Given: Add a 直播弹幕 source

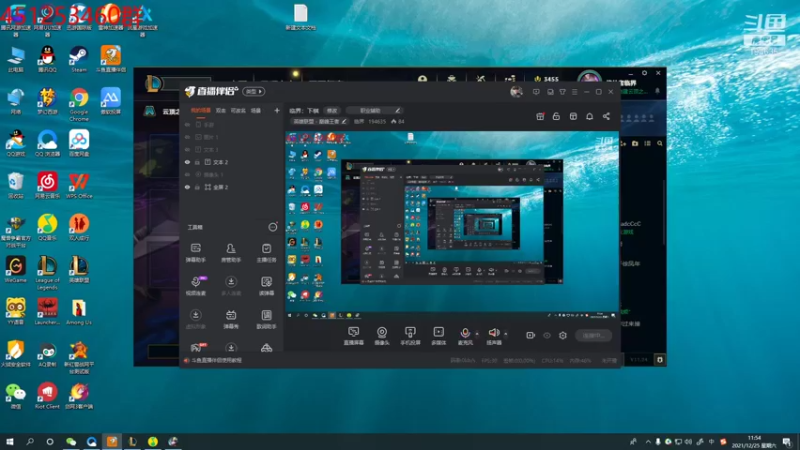Looking at the screenshot, I should 353,336.
